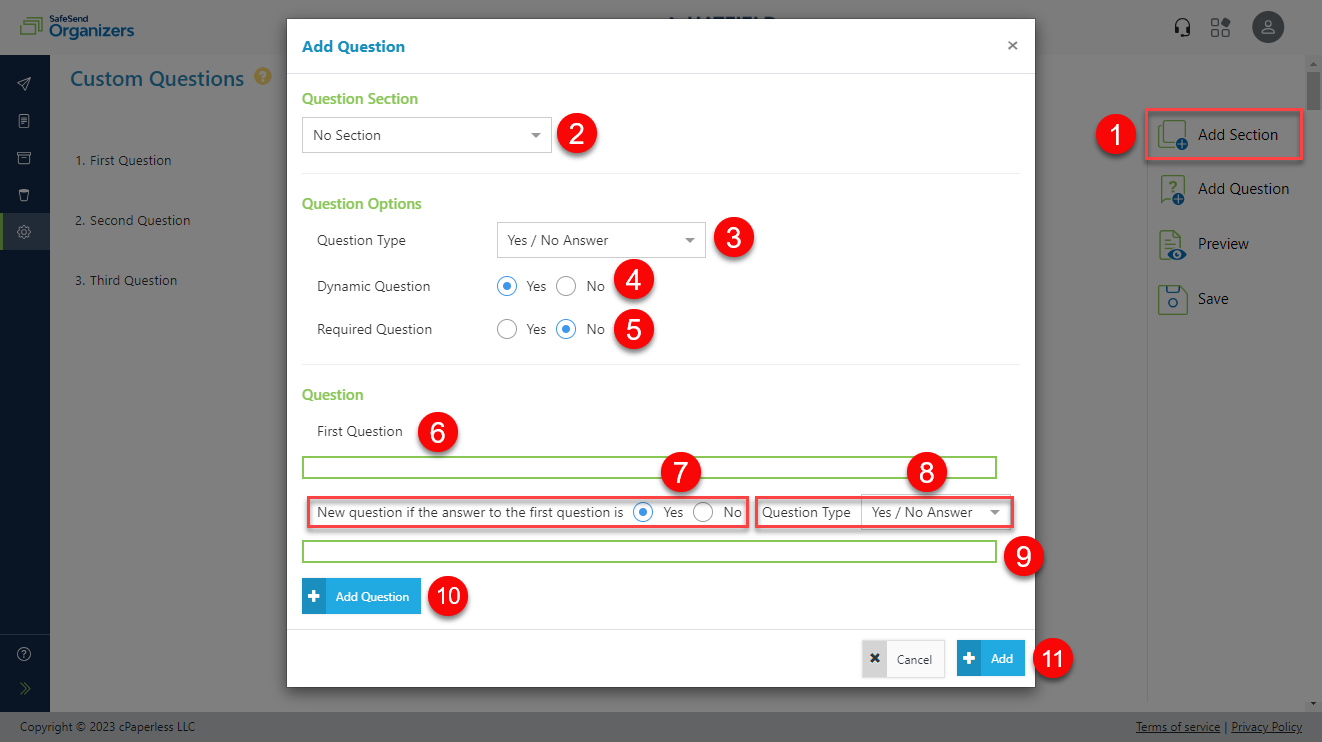
Task: Open the No Section dropdown
Action: point(427,133)
